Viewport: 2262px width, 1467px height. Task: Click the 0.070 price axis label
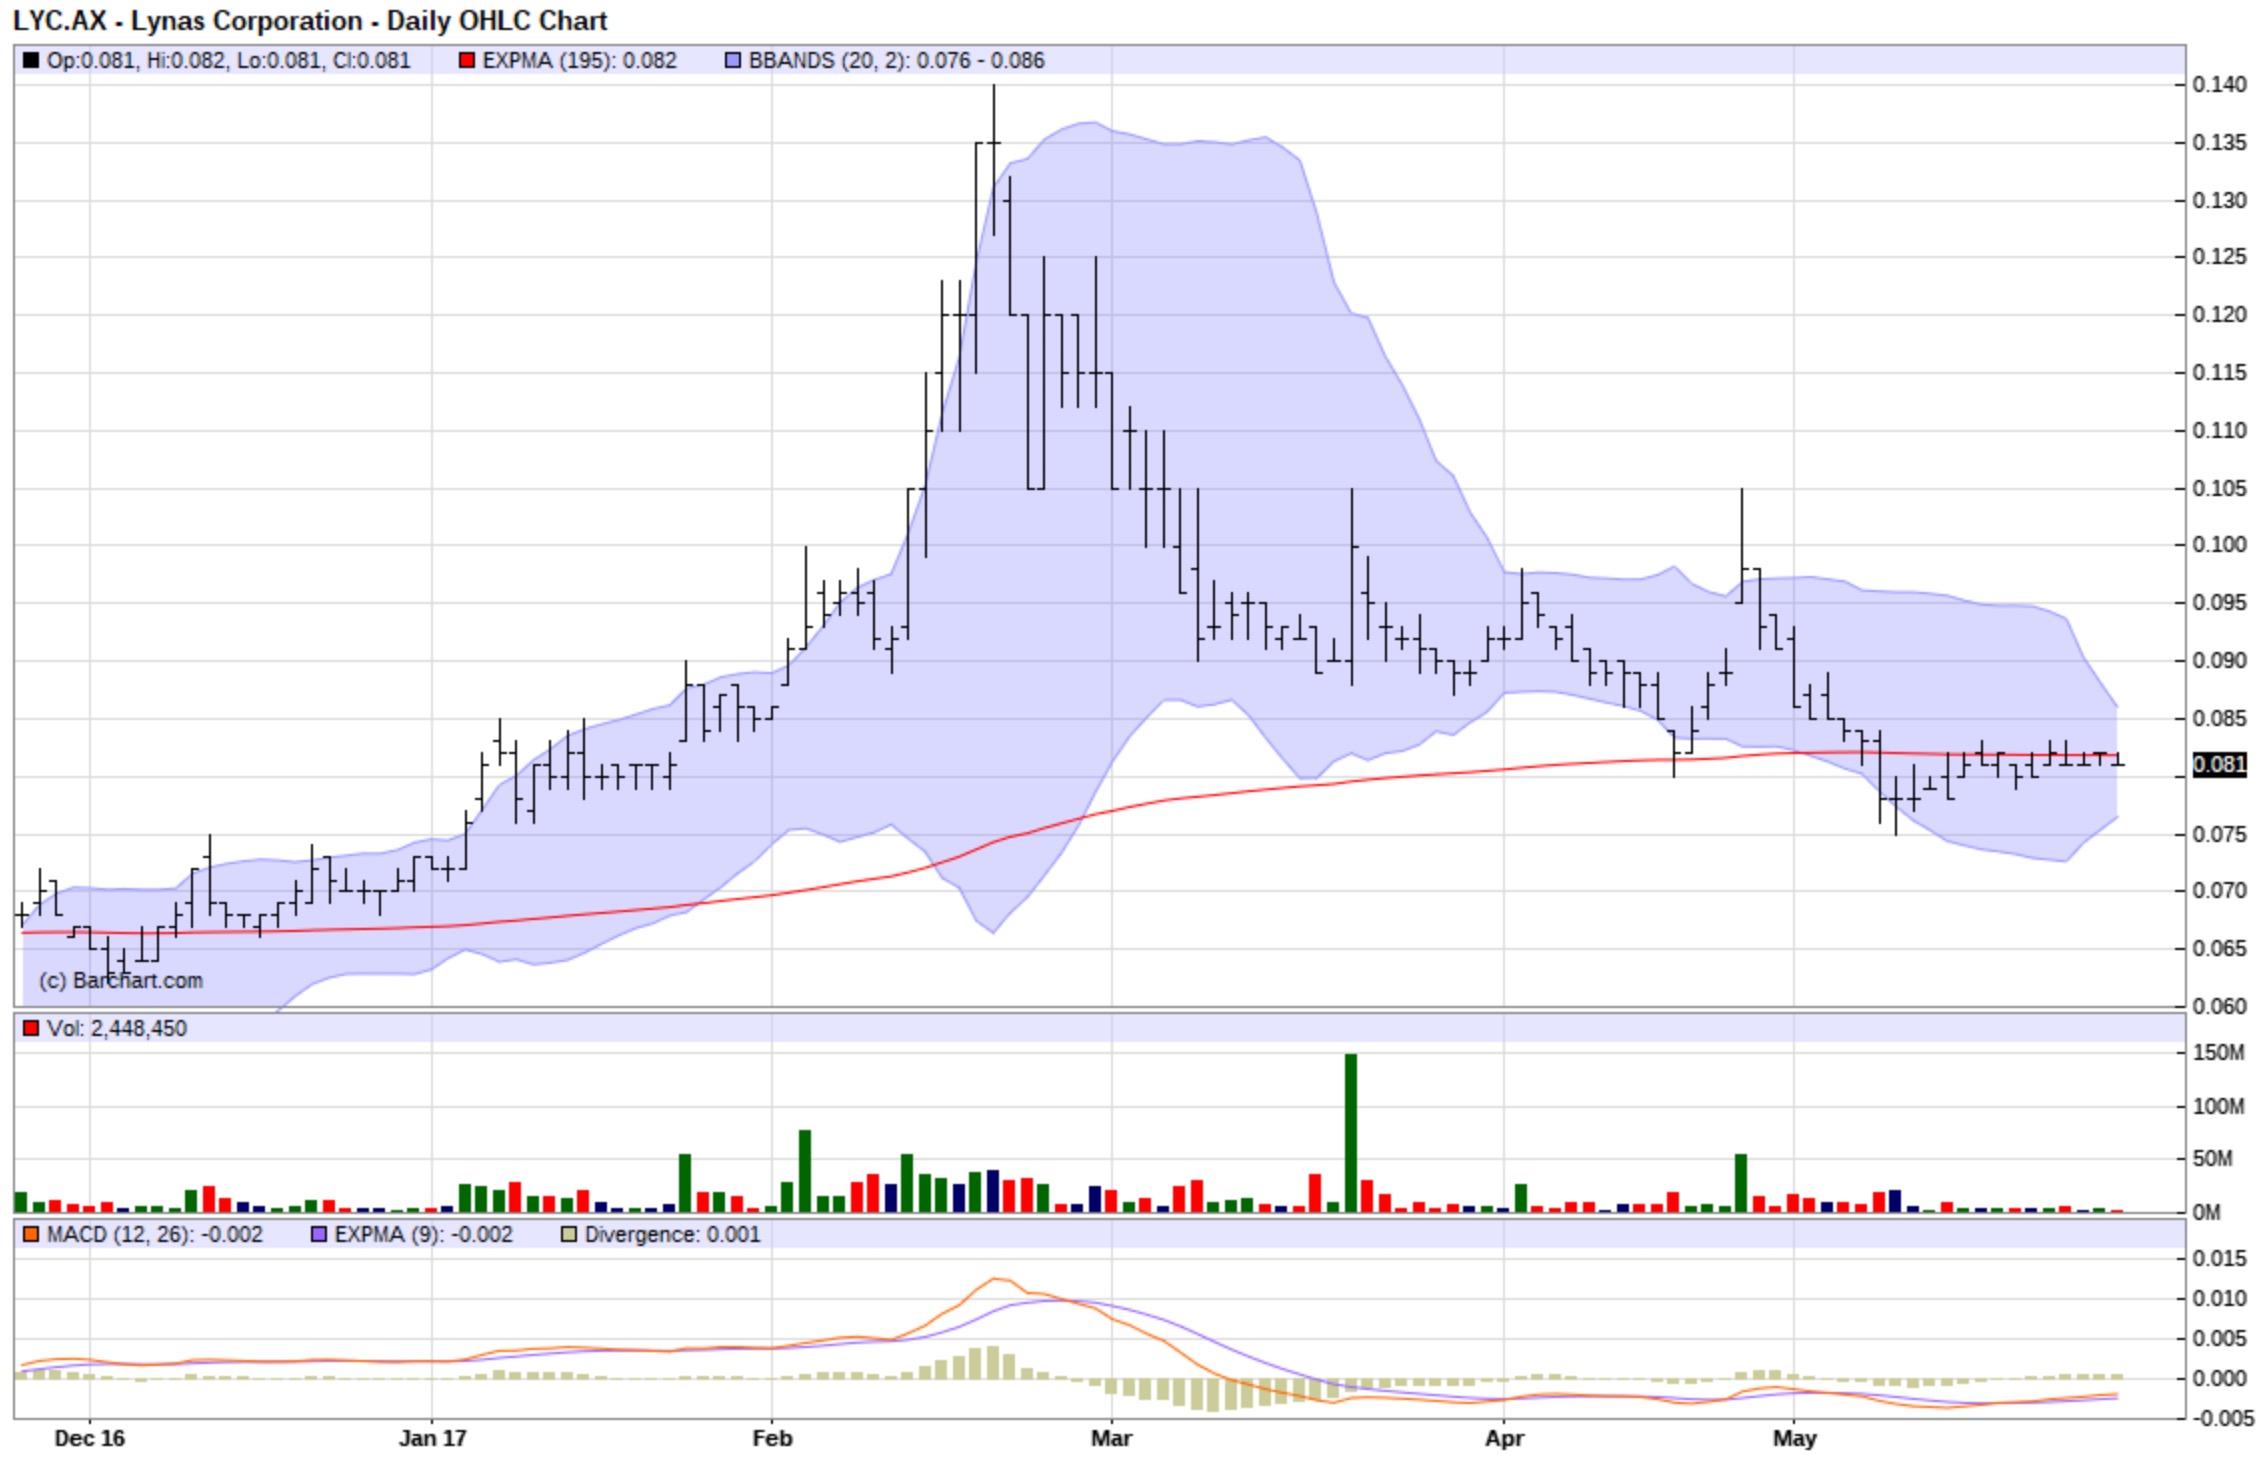point(2220,891)
